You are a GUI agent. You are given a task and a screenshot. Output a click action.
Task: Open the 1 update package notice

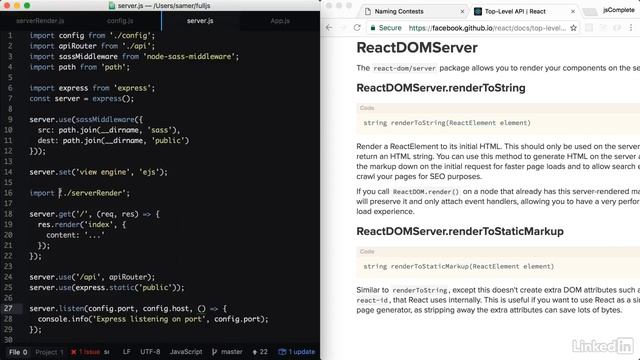297,352
